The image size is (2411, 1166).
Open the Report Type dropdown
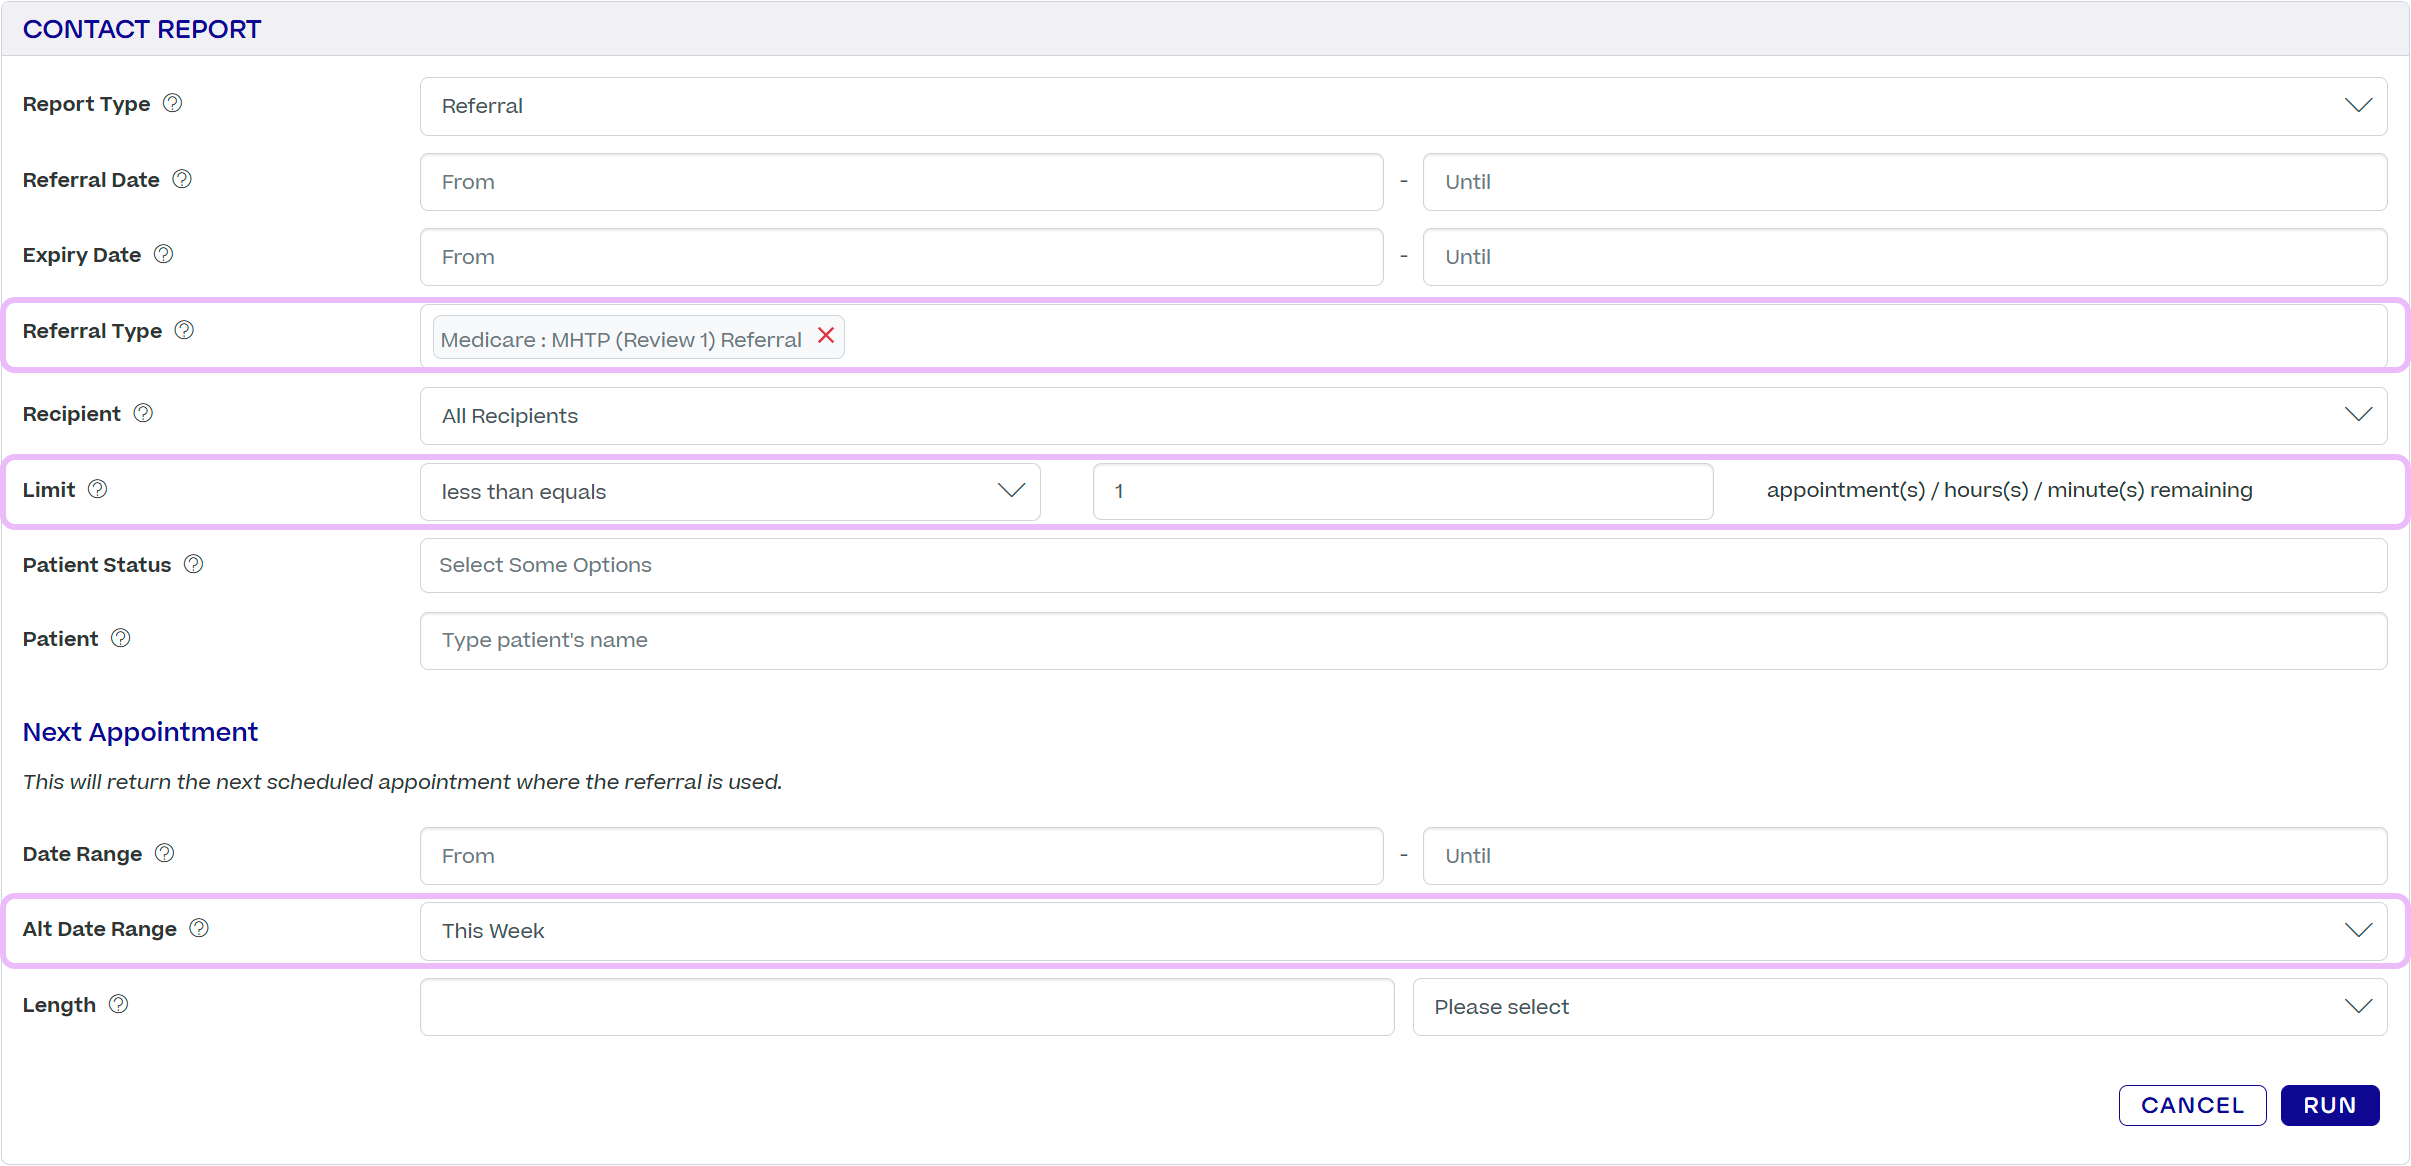click(x=1402, y=106)
